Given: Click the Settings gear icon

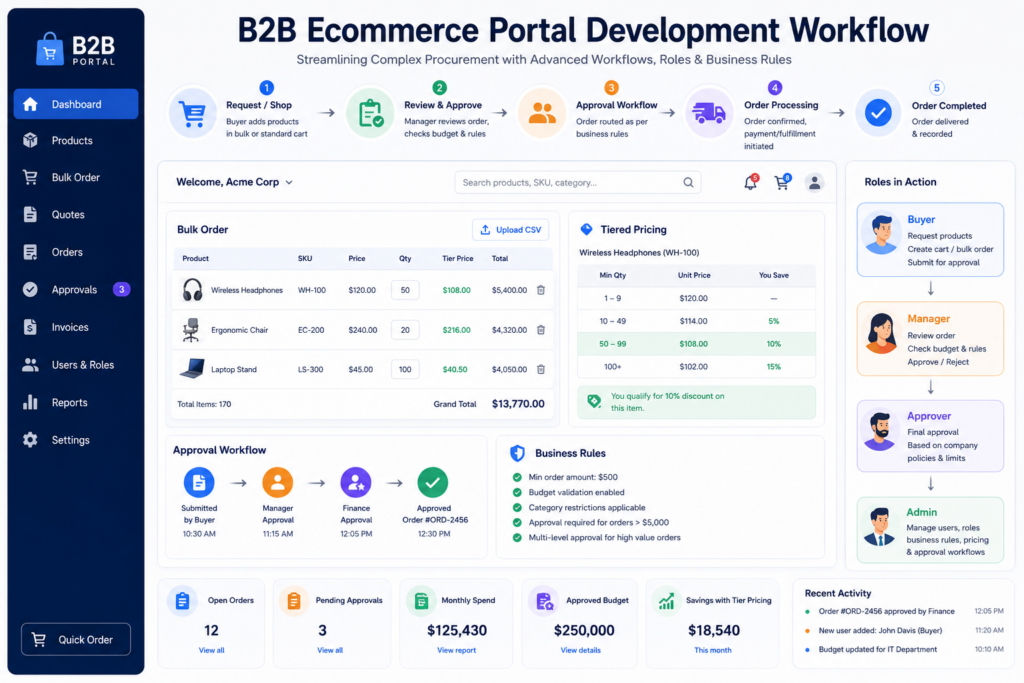Looking at the screenshot, I should (30, 440).
